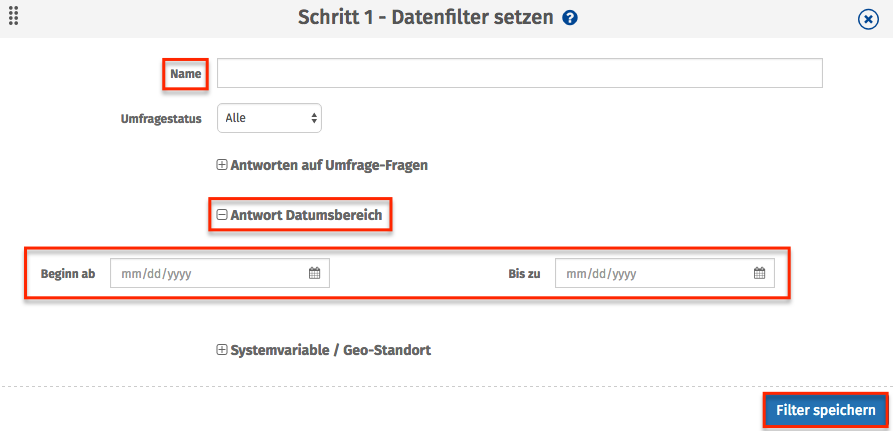Click into the Beginn ab date field
Viewport: 893px width, 431px height.
pos(210,273)
